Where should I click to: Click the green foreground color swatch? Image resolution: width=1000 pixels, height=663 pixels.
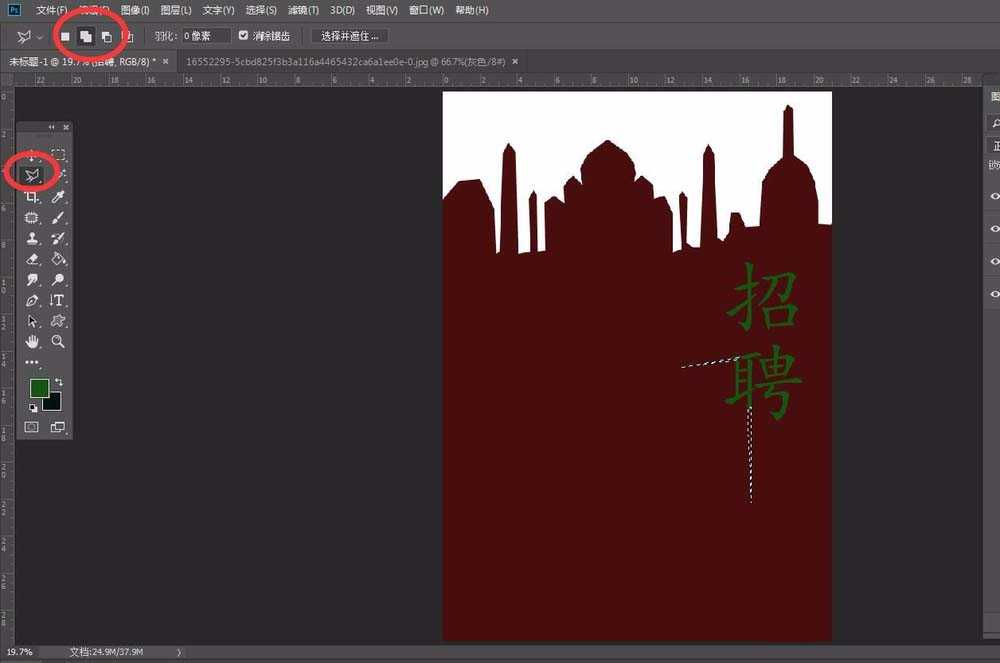click(x=39, y=388)
